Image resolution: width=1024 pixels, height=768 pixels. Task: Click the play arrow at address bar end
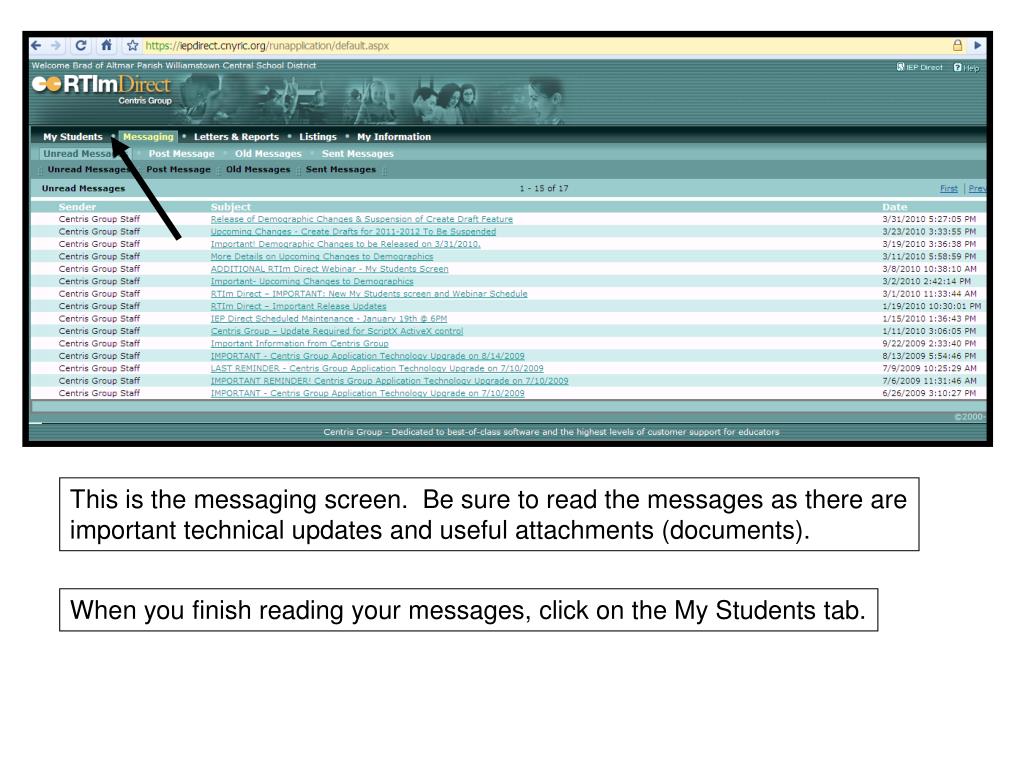[978, 46]
